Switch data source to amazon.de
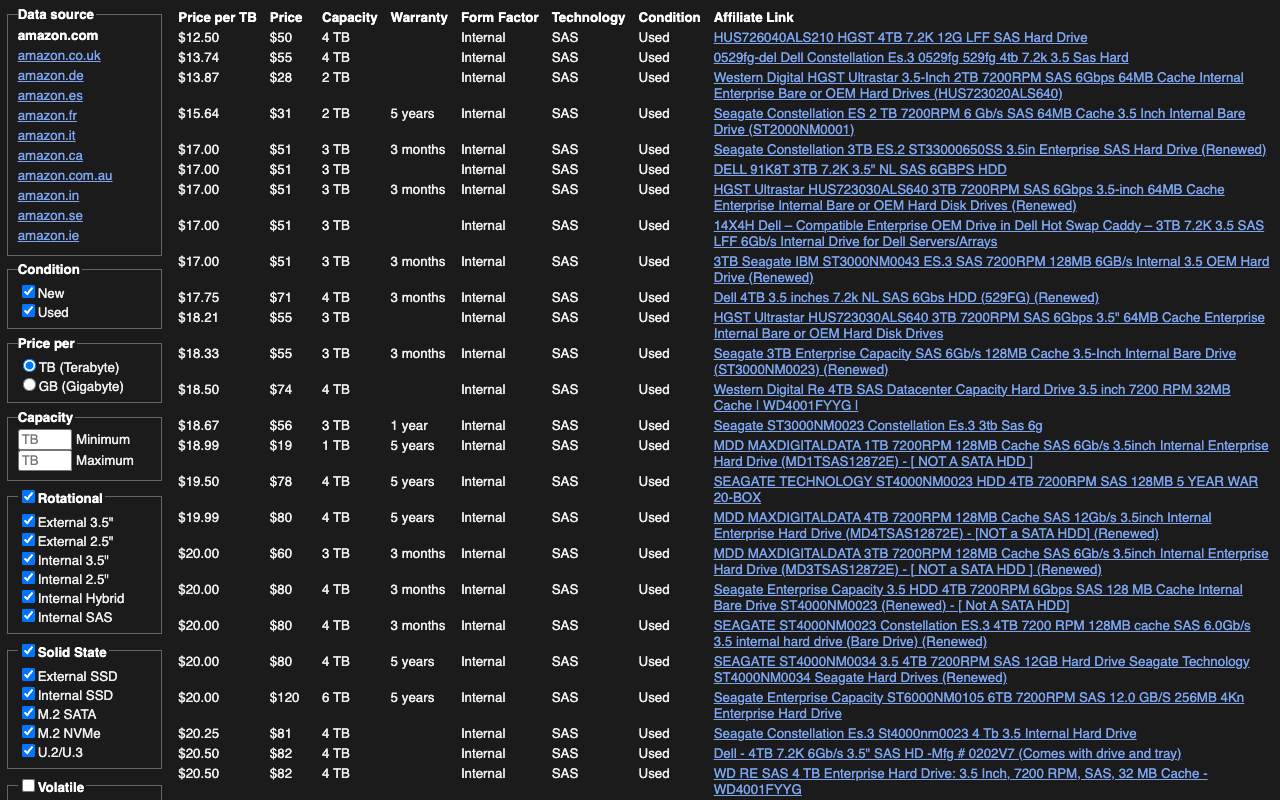 [50, 76]
